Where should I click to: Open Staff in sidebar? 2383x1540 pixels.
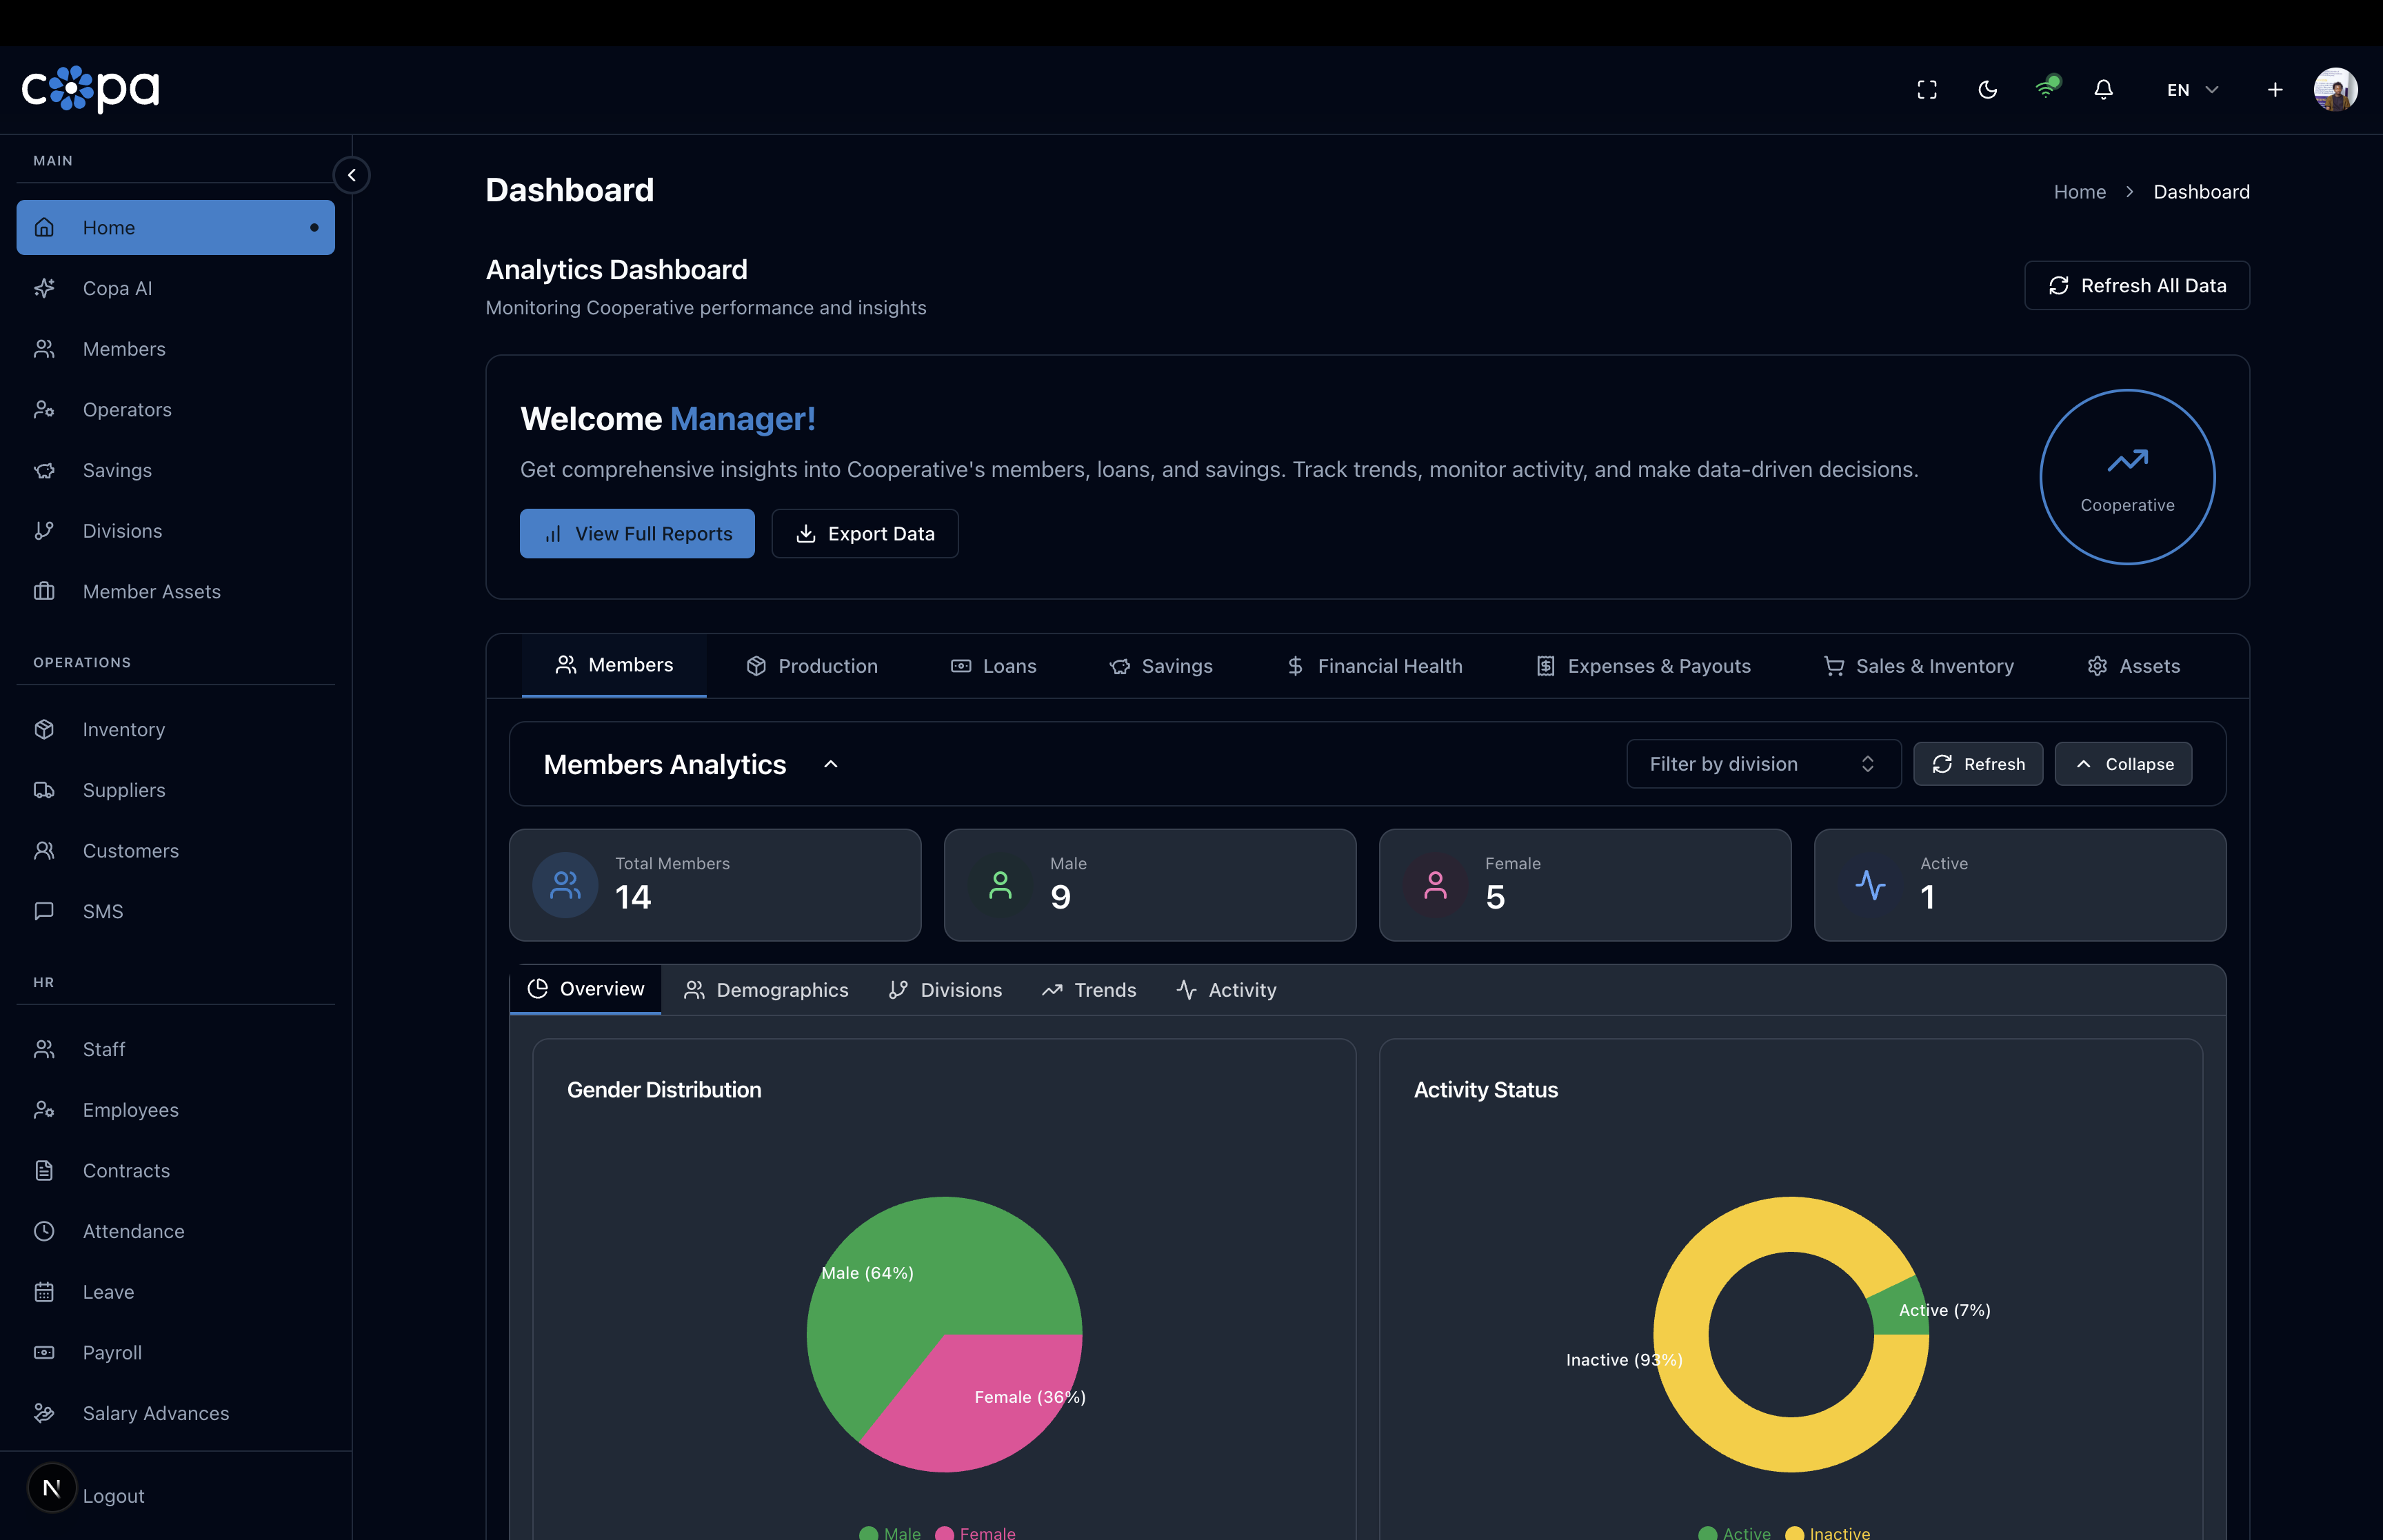[x=176, y=1049]
